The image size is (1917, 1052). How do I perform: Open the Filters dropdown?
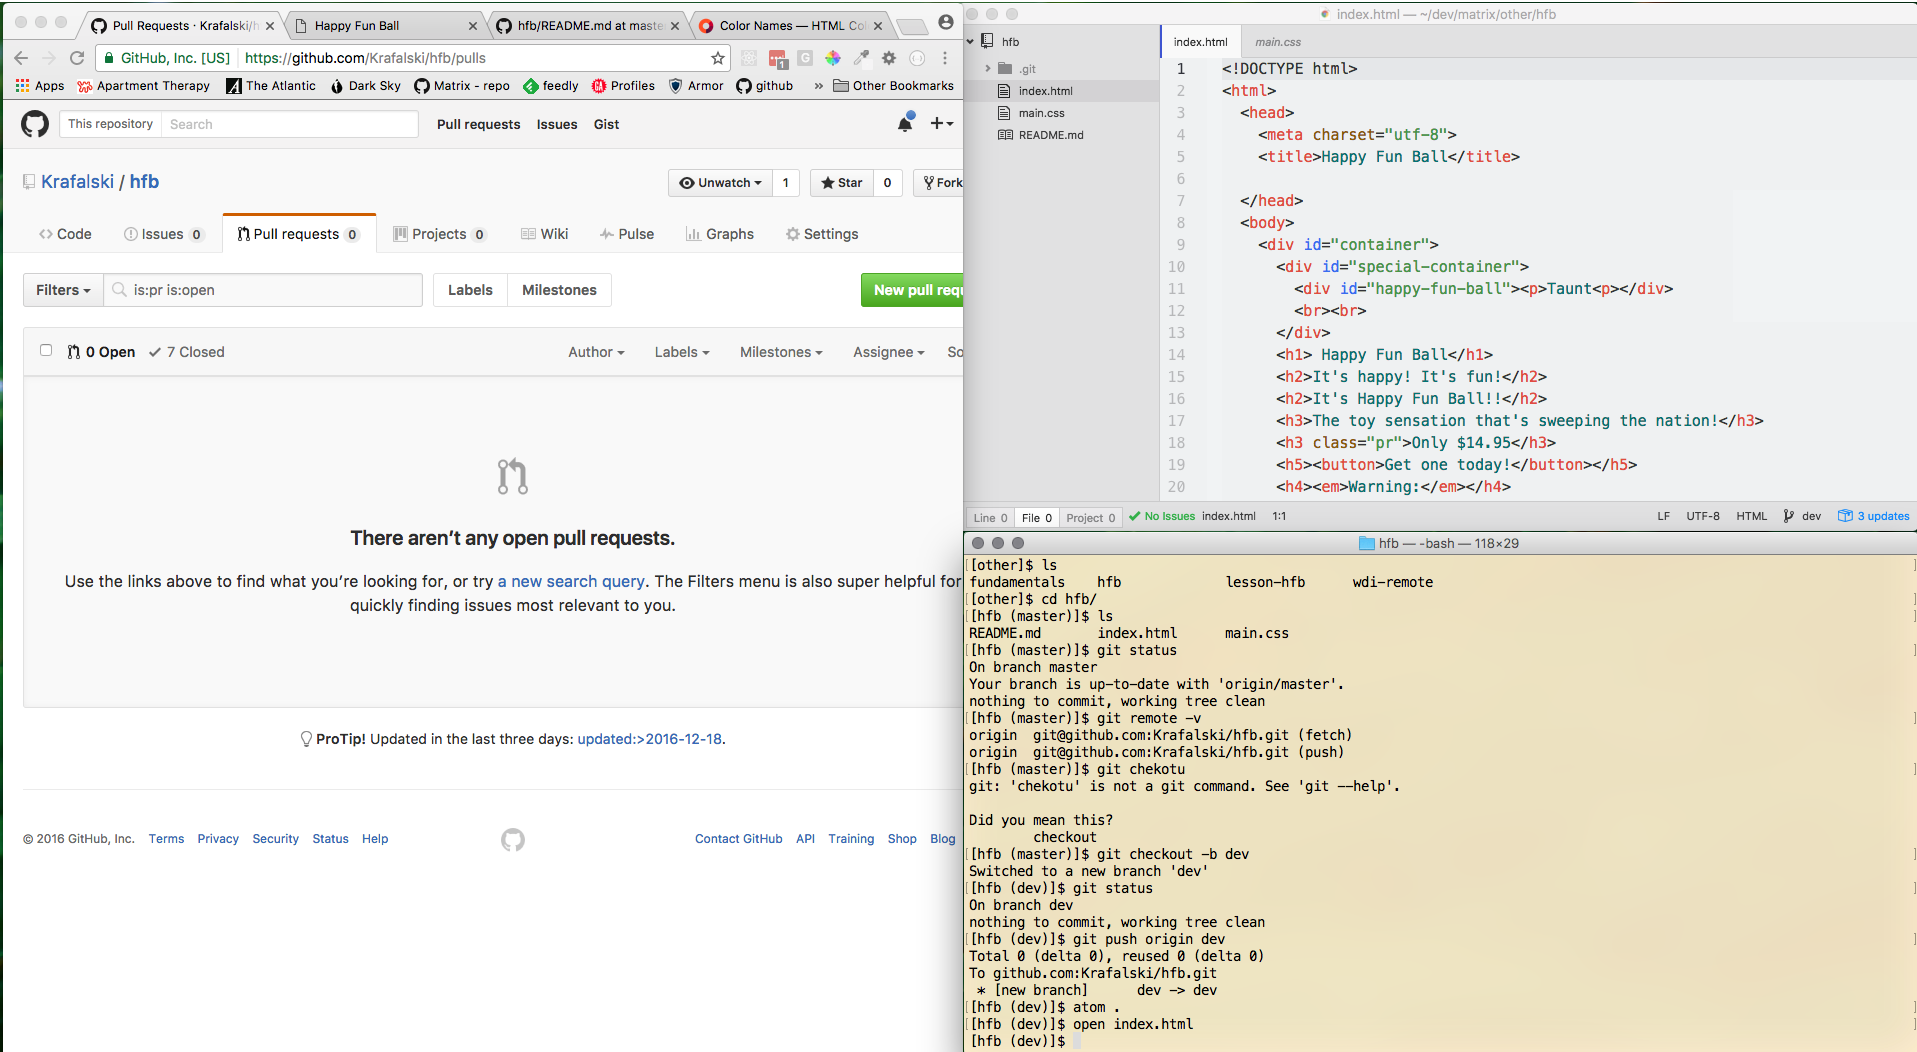63,290
